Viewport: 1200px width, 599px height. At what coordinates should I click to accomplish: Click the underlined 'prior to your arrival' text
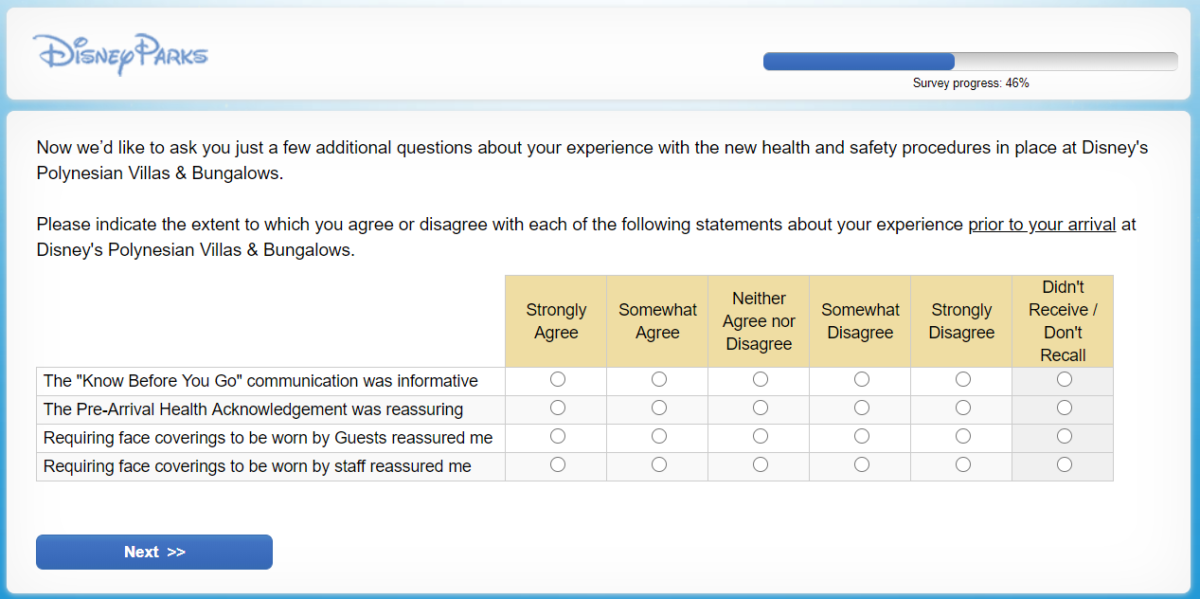pos(1041,225)
